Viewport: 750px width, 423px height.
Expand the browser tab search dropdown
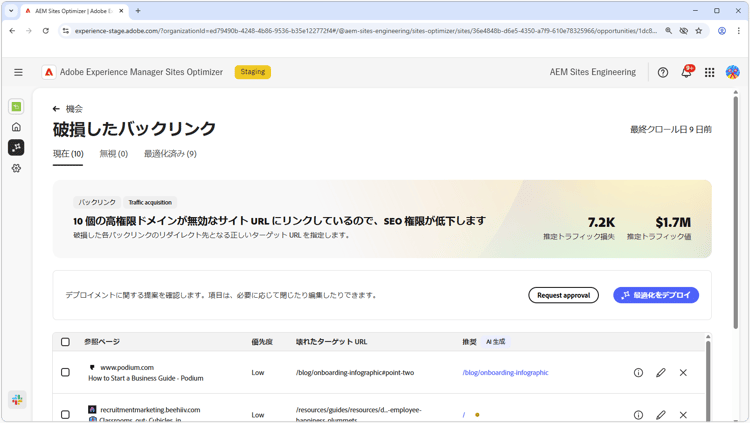point(11,11)
